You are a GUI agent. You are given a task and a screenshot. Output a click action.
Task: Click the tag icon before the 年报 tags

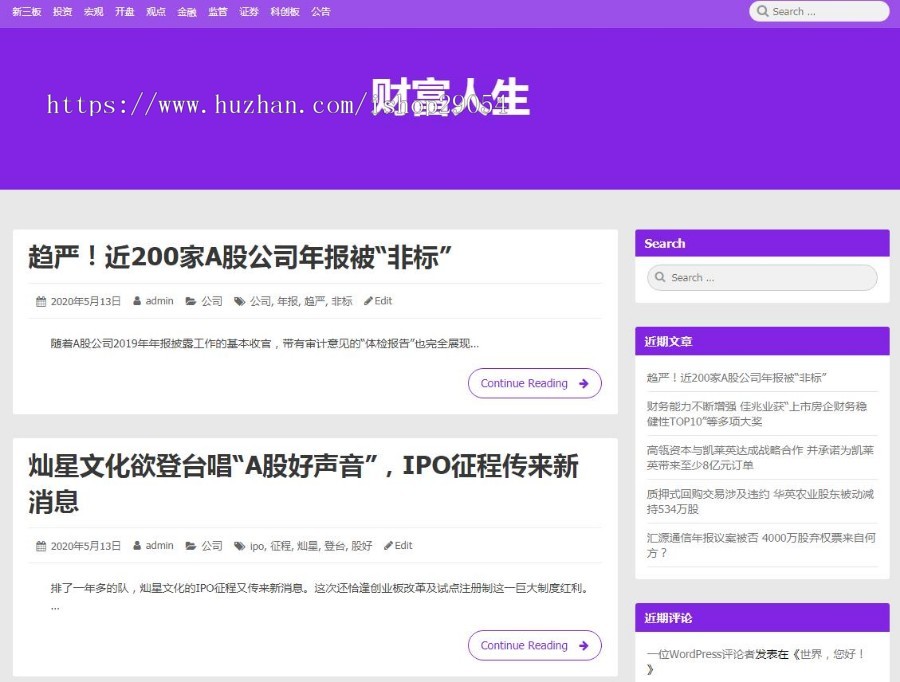(x=237, y=300)
